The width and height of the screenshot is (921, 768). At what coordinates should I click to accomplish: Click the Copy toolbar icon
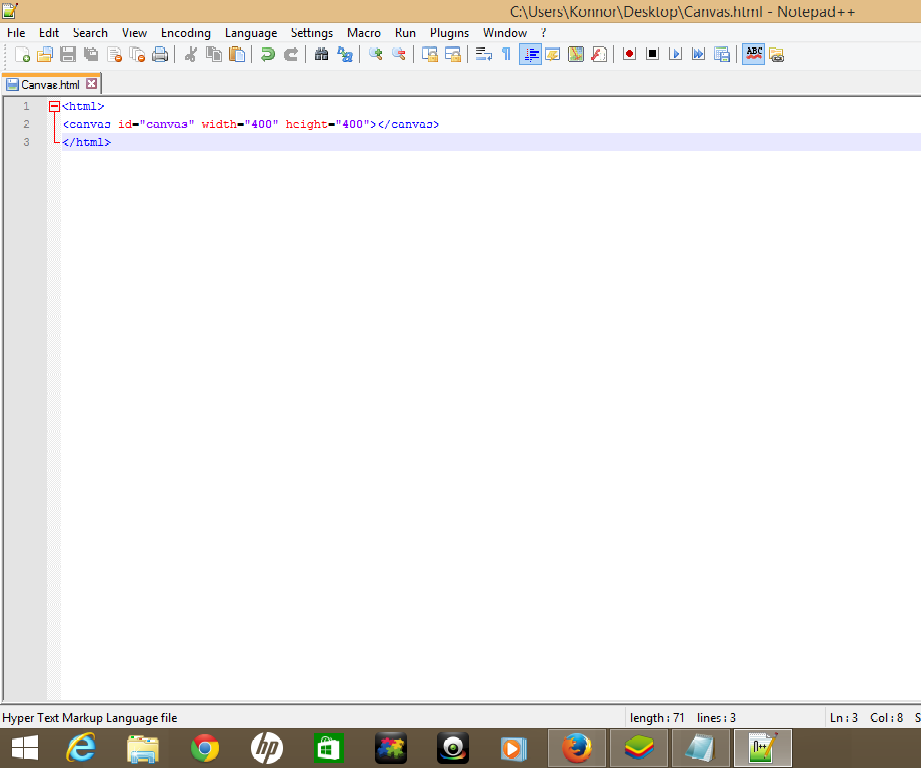[x=214, y=55]
